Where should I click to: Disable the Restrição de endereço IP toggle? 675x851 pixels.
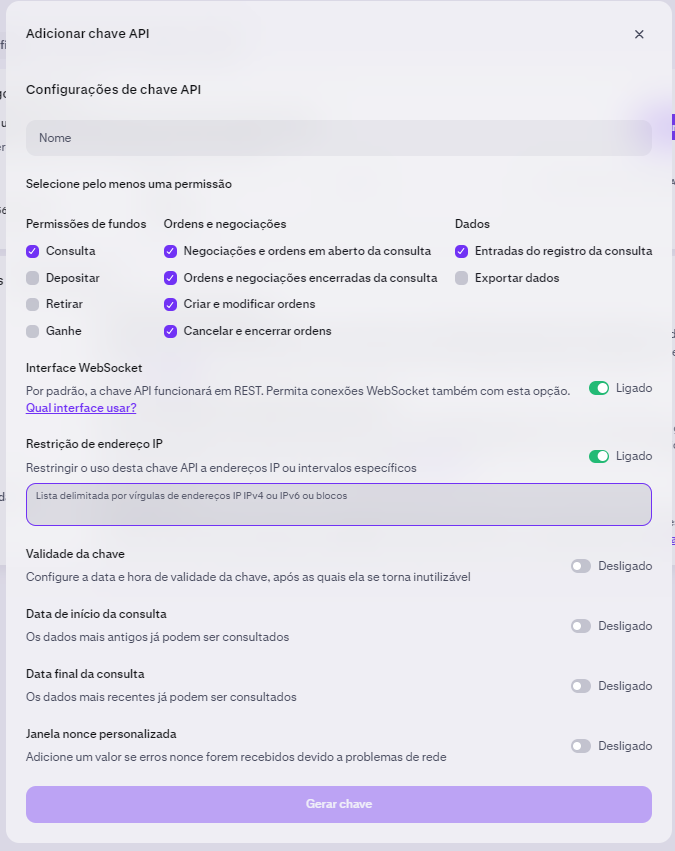pyautogui.click(x=599, y=456)
